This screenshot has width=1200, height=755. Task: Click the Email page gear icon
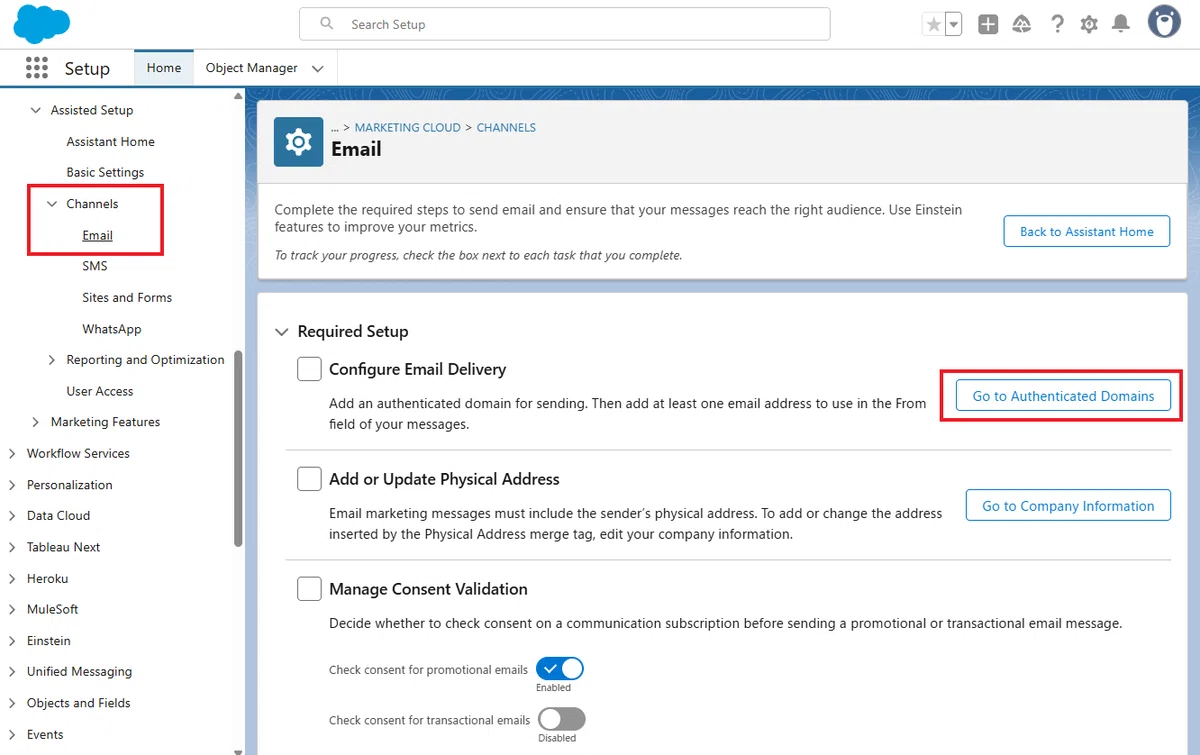coord(298,142)
